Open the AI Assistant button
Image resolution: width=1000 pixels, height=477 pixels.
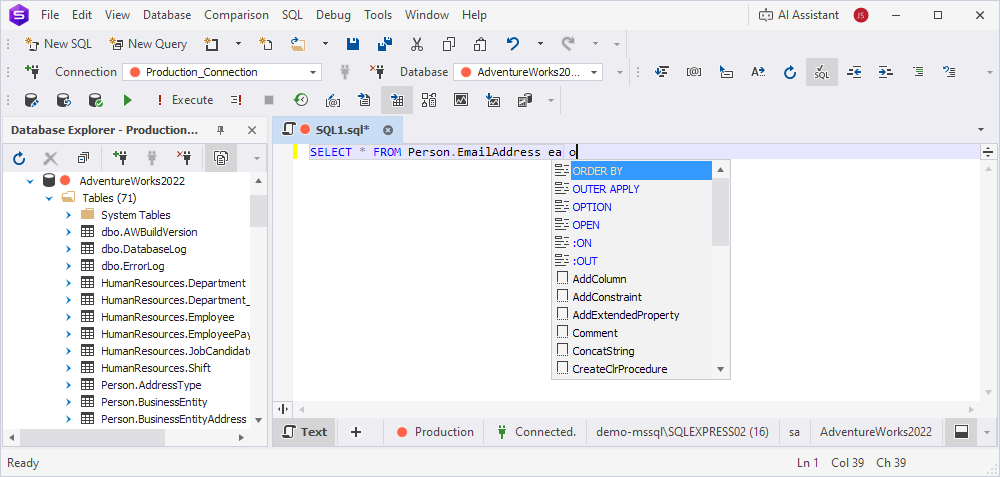[799, 15]
